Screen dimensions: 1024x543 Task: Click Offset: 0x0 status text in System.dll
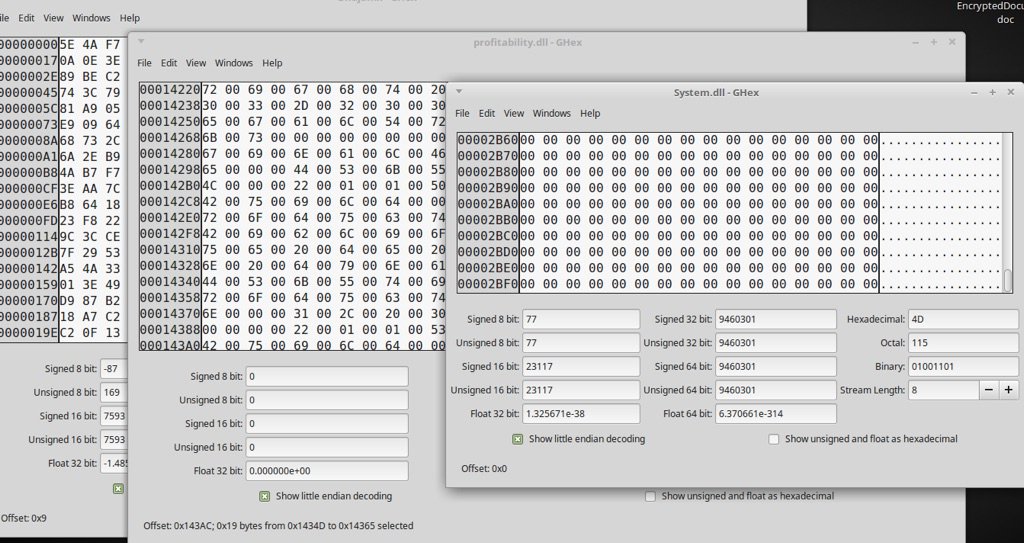(484, 469)
